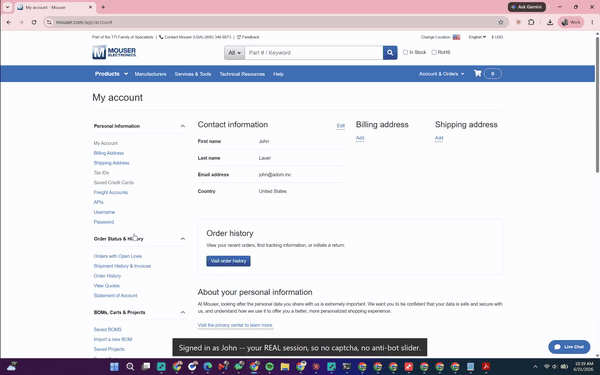This screenshot has height=375, width=600.
Task: Launch Microsoft Edge from the taskbar
Action: [208, 367]
